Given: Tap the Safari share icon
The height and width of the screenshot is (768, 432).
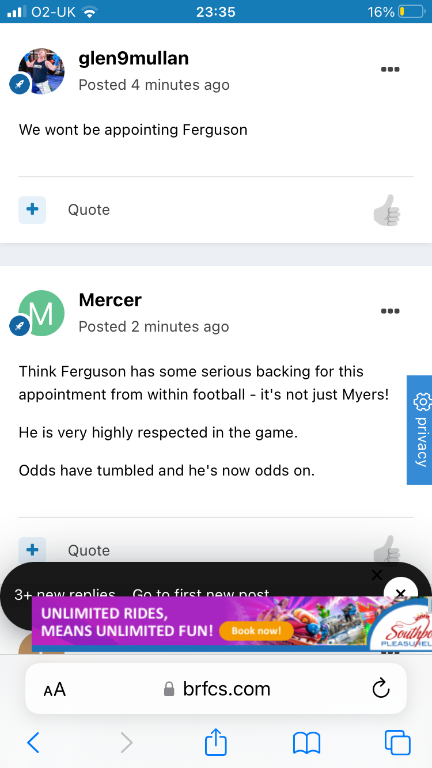Looking at the screenshot, I should [216, 742].
